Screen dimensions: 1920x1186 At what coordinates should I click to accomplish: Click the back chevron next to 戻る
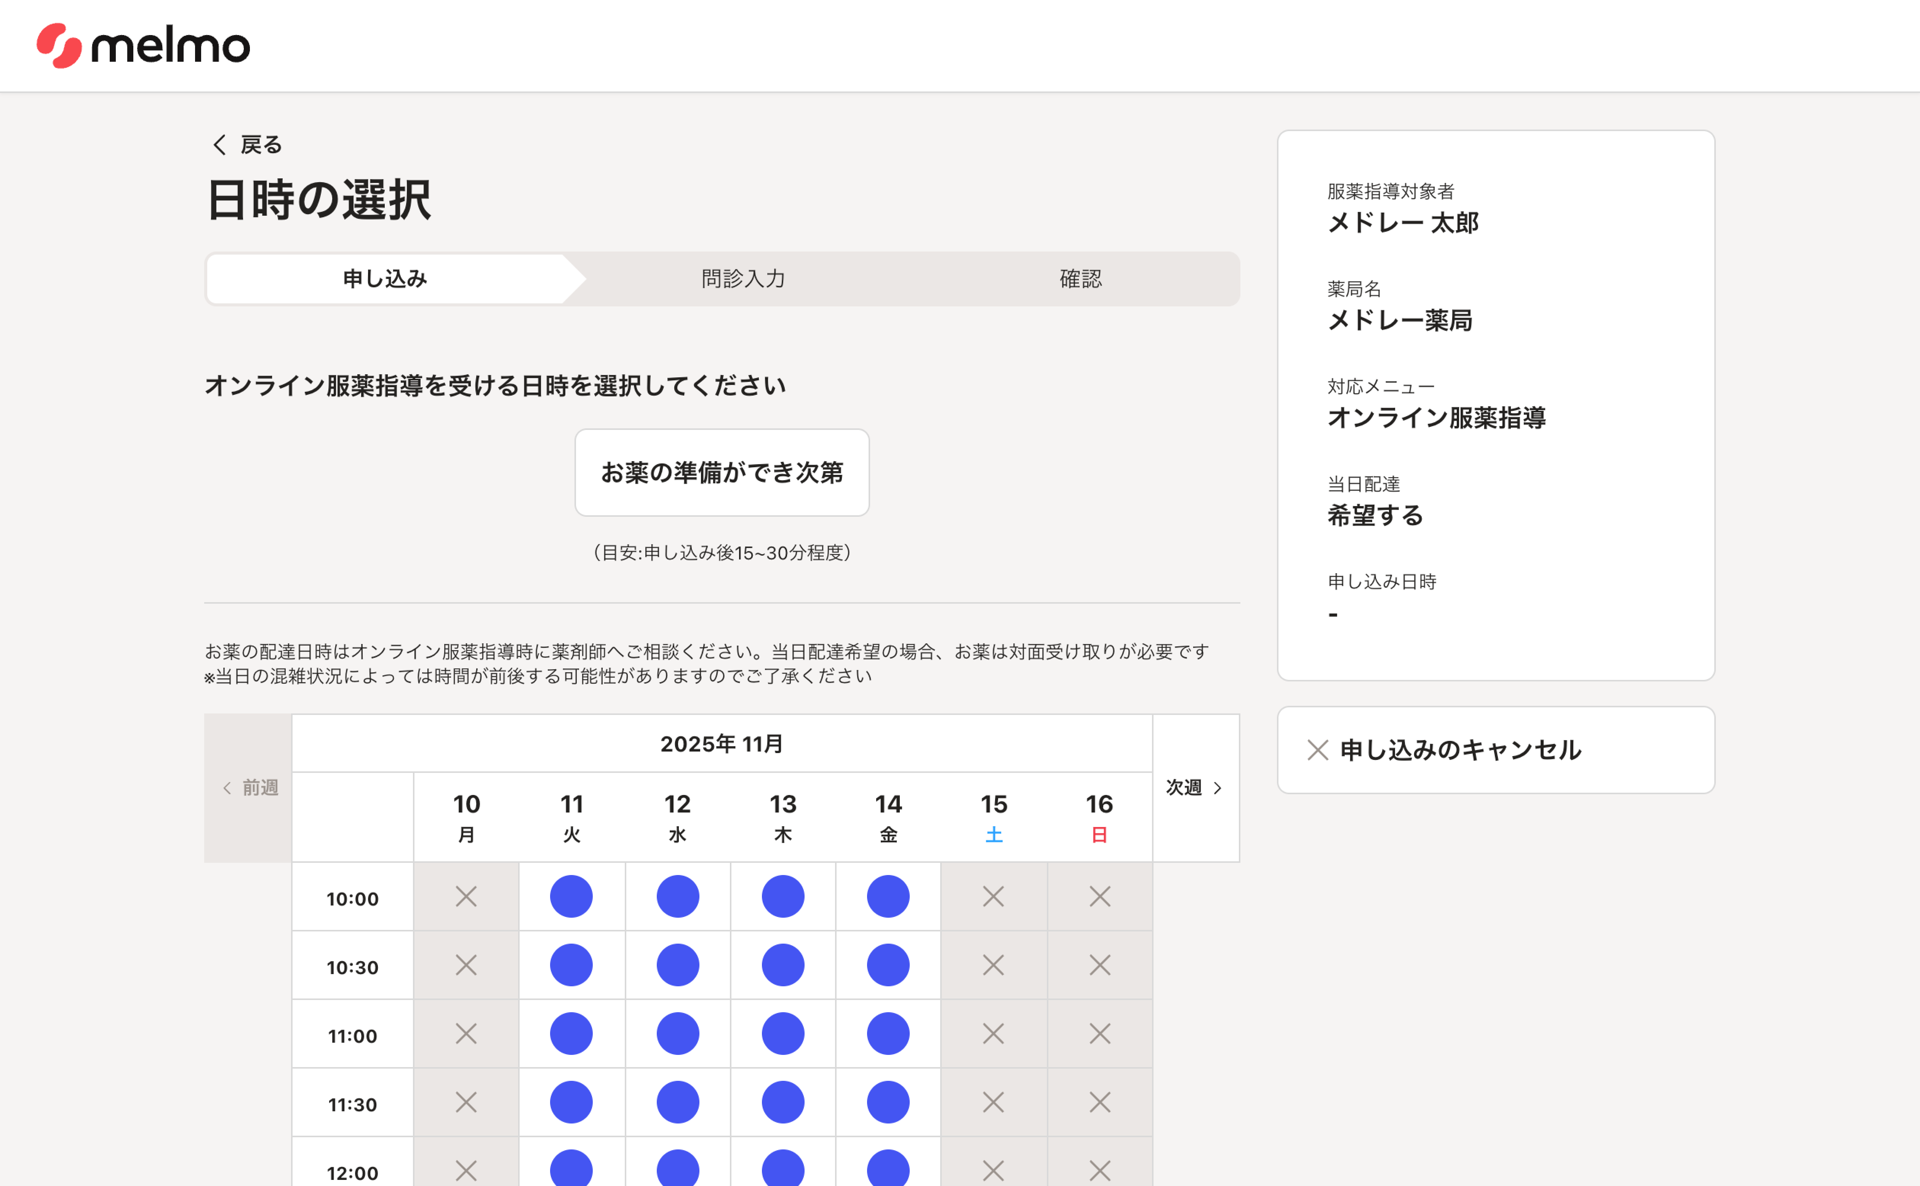(x=220, y=145)
